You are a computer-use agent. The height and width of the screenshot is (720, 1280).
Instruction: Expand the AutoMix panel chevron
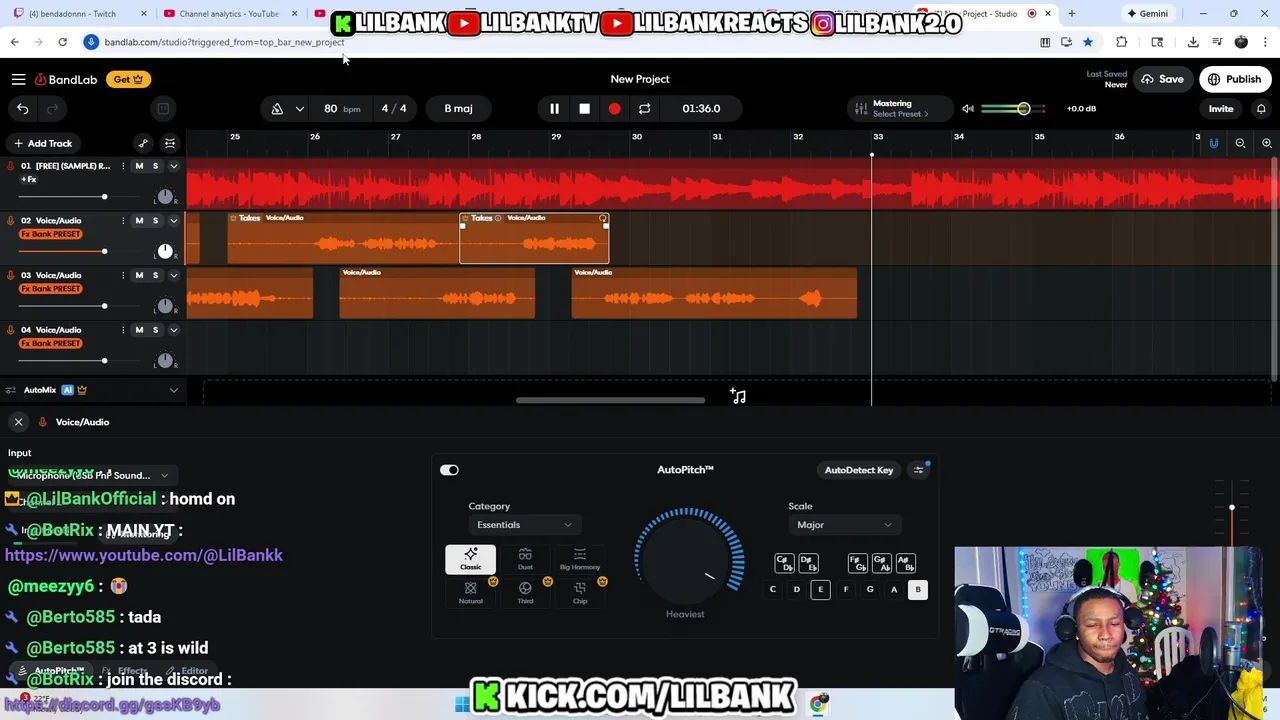coord(173,390)
